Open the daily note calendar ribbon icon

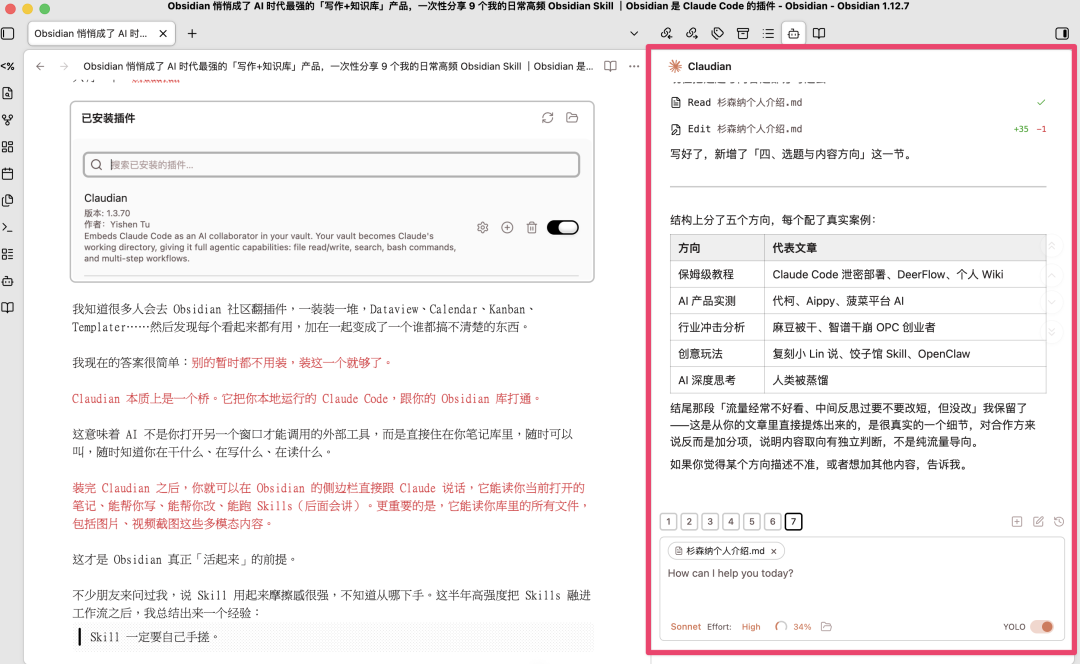8,174
